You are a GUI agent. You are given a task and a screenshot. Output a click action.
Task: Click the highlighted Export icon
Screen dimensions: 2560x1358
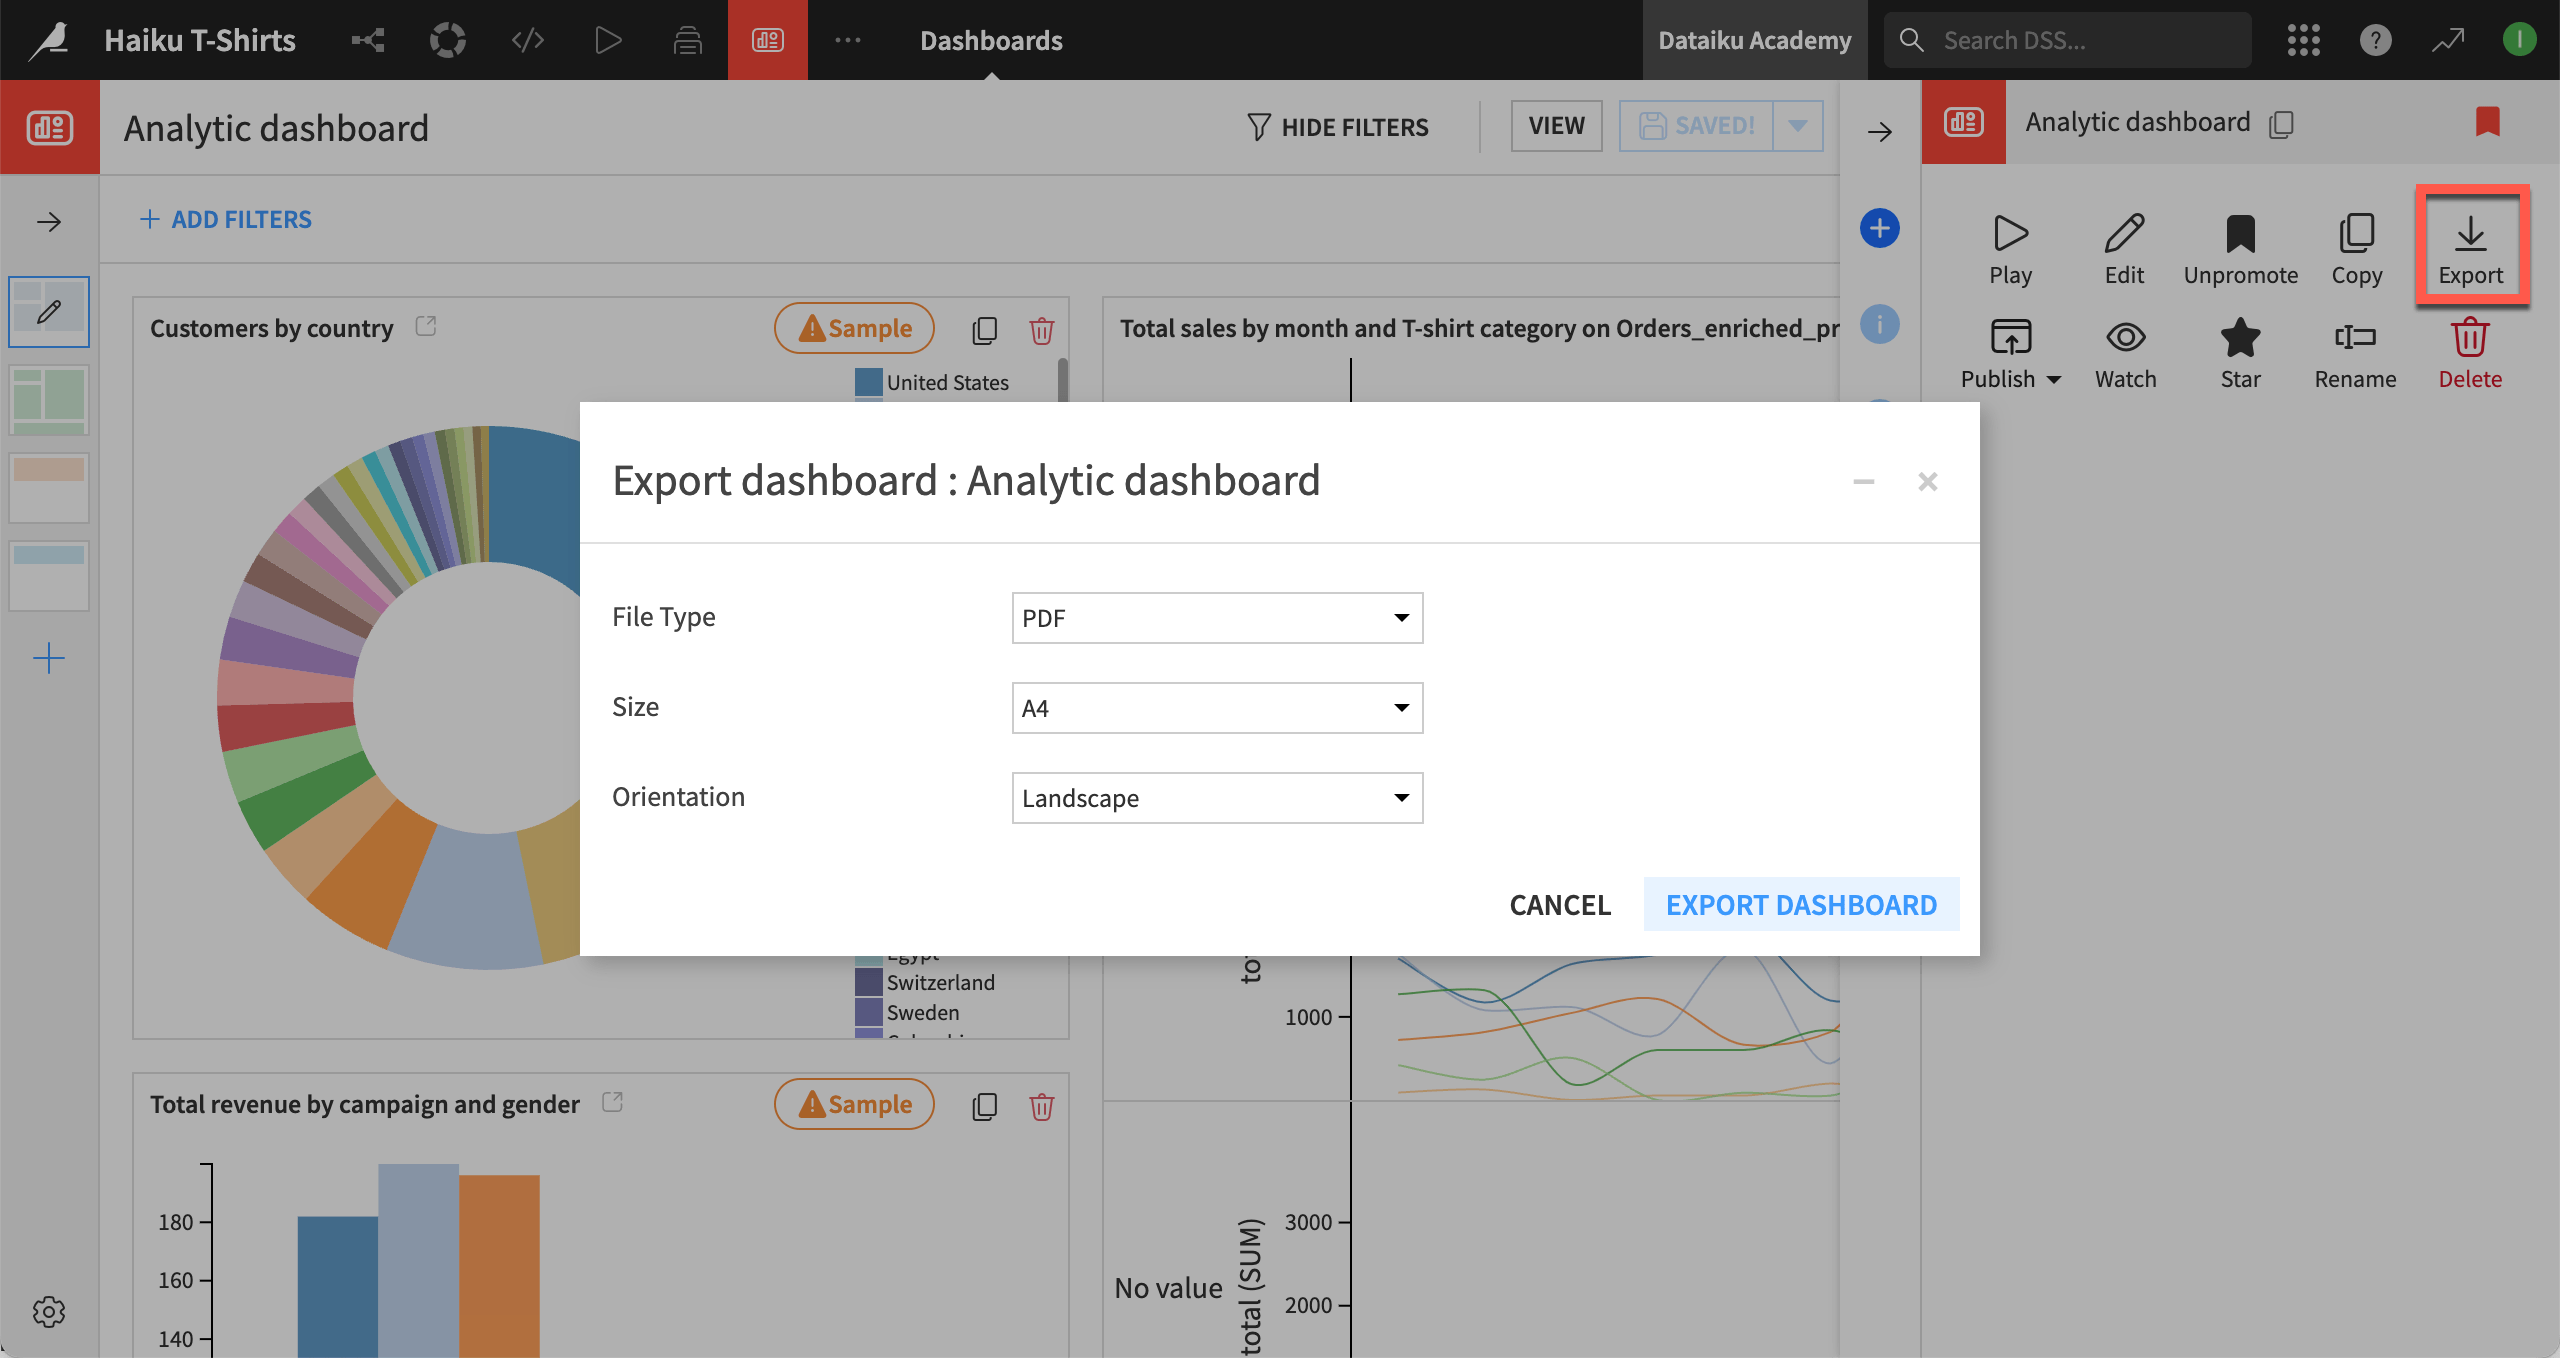click(x=2471, y=247)
